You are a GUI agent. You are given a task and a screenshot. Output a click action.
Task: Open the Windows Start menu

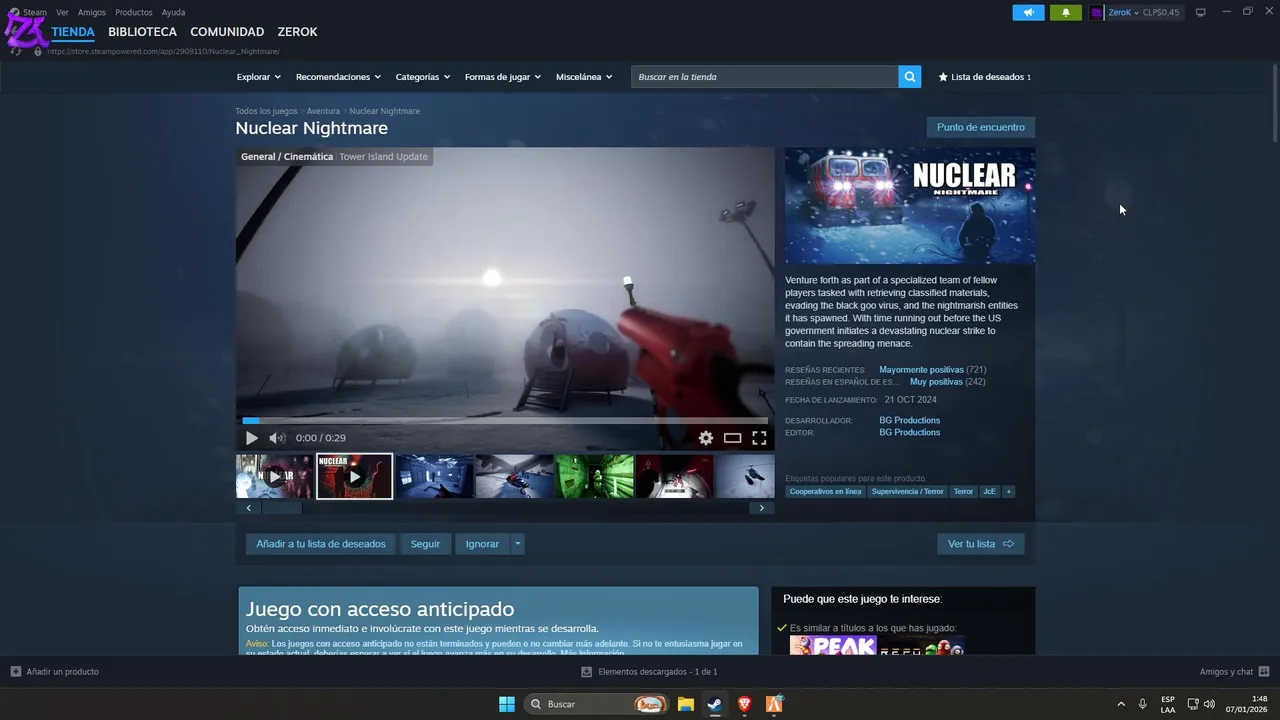click(x=507, y=704)
